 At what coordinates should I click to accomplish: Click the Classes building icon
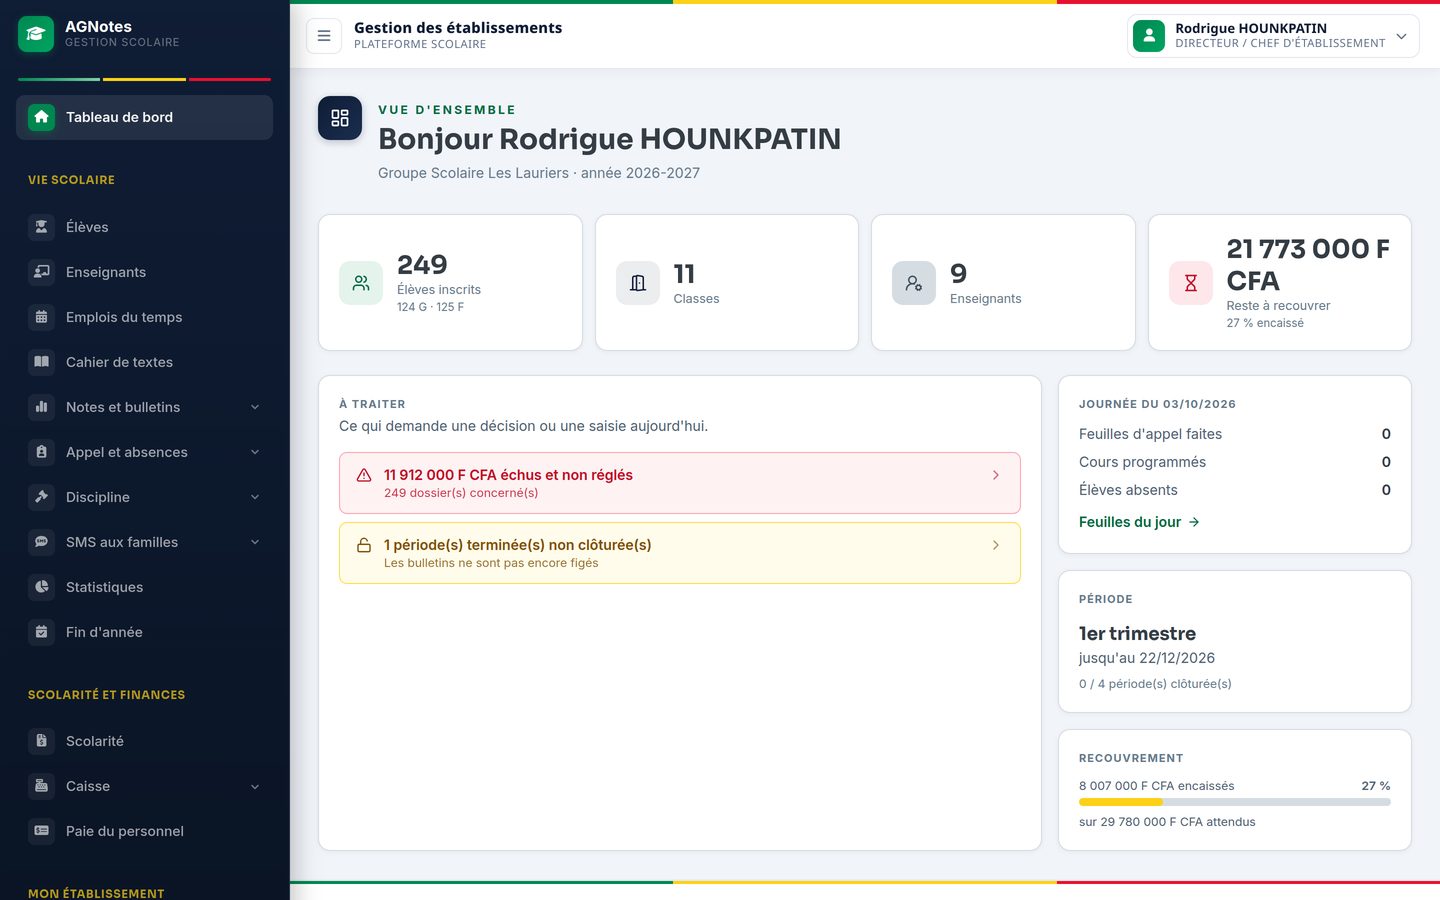point(638,283)
